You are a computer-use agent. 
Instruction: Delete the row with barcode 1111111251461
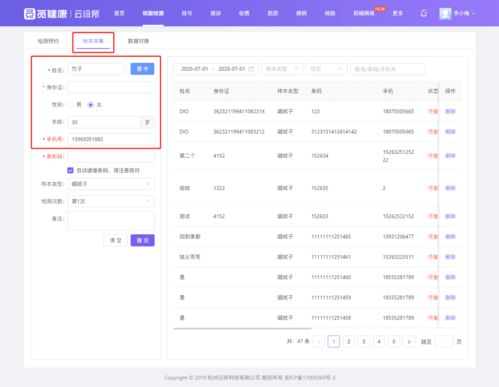(450, 257)
